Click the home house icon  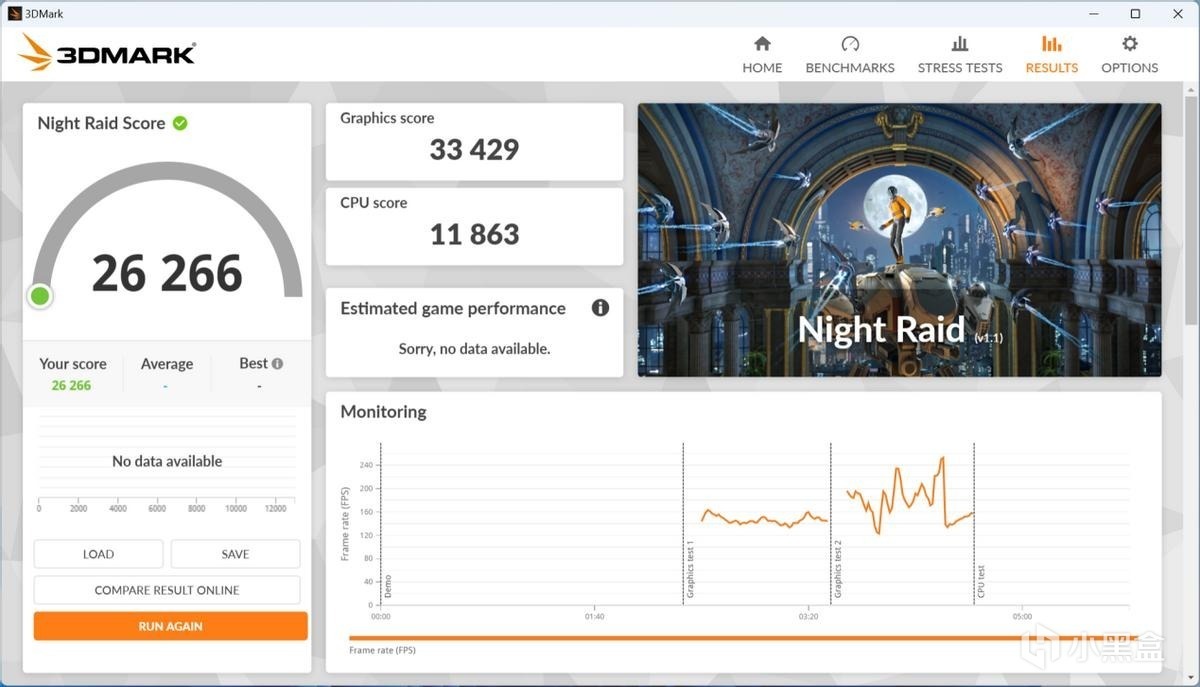[x=762, y=44]
